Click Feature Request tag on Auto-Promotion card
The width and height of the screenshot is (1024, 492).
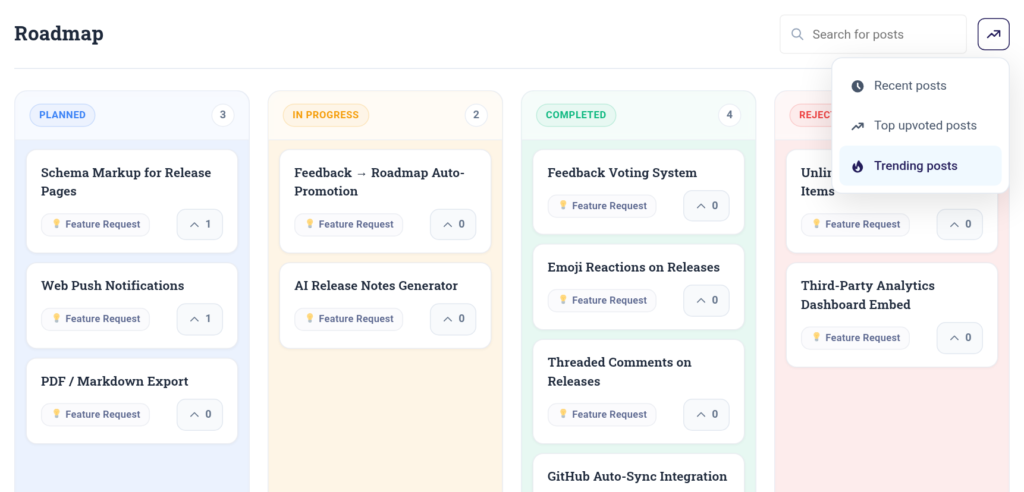point(349,224)
